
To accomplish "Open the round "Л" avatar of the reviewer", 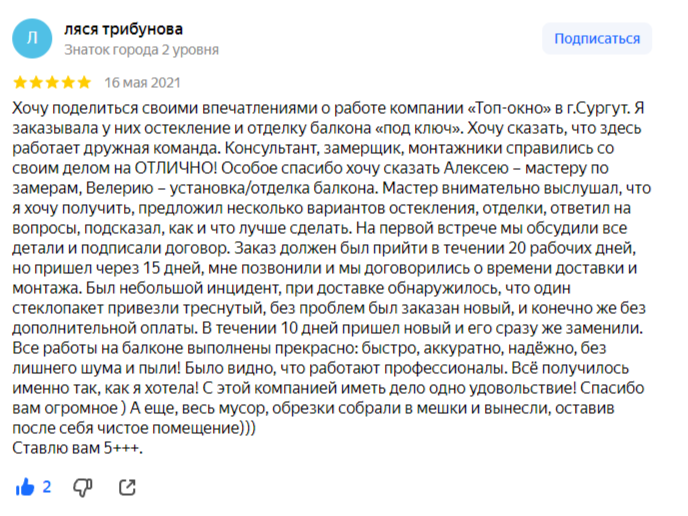I will pos(32,39).
